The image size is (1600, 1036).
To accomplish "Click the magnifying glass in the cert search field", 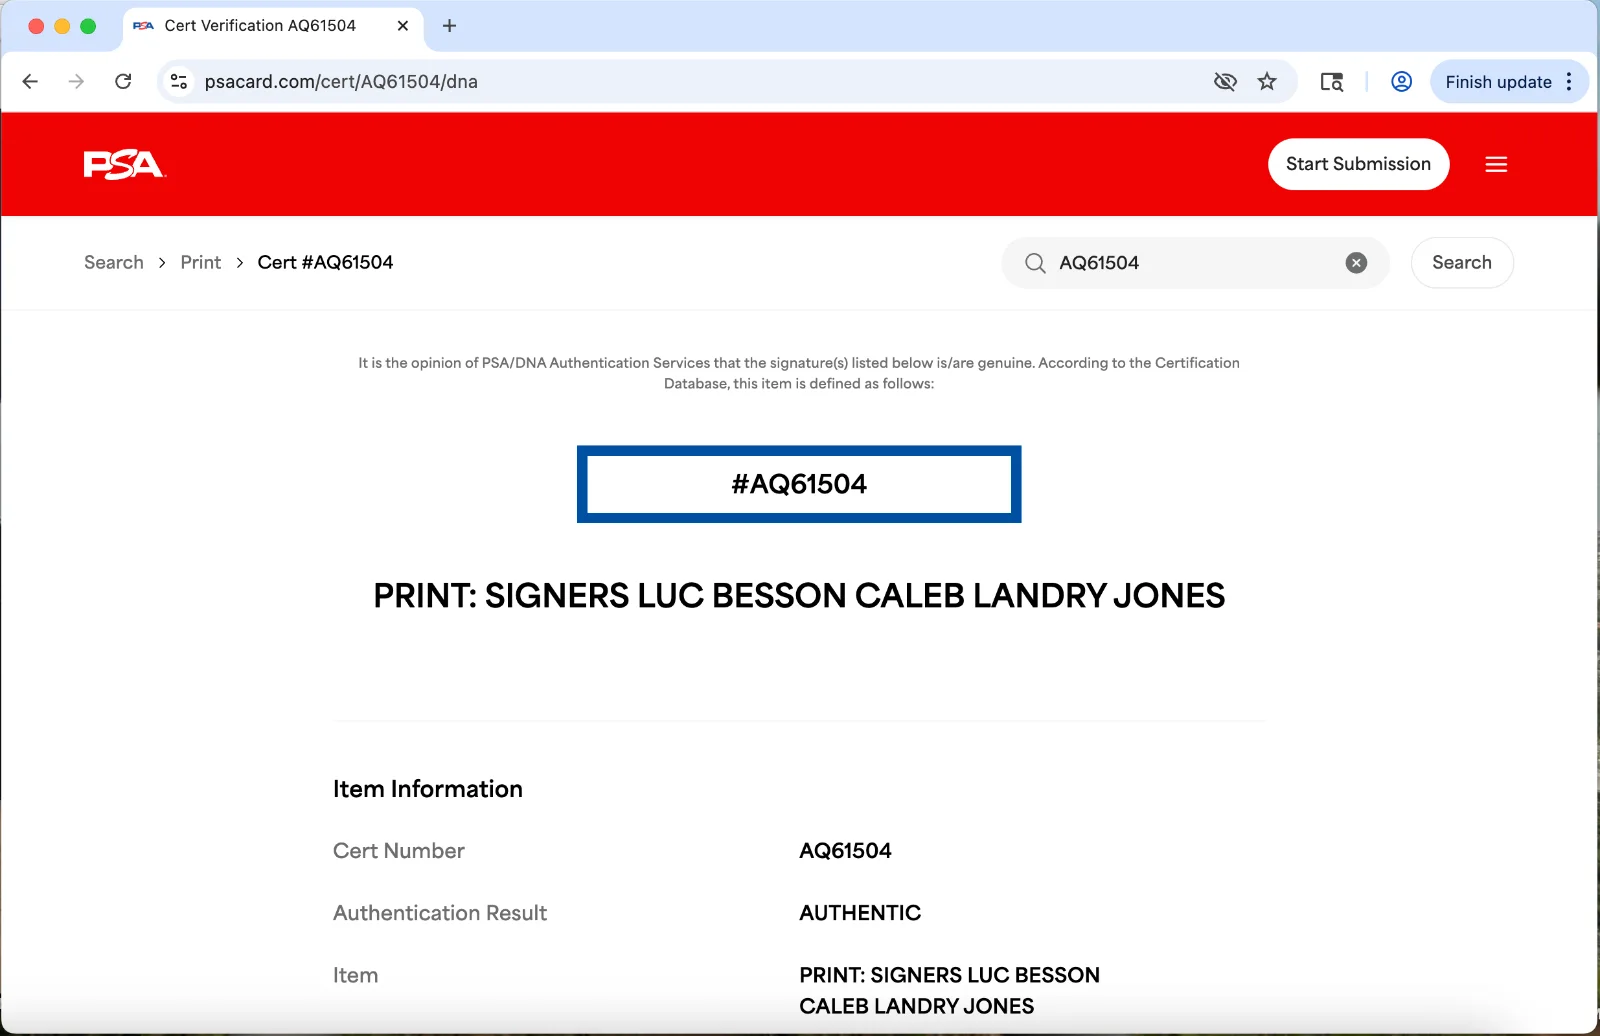I will coord(1035,263).
